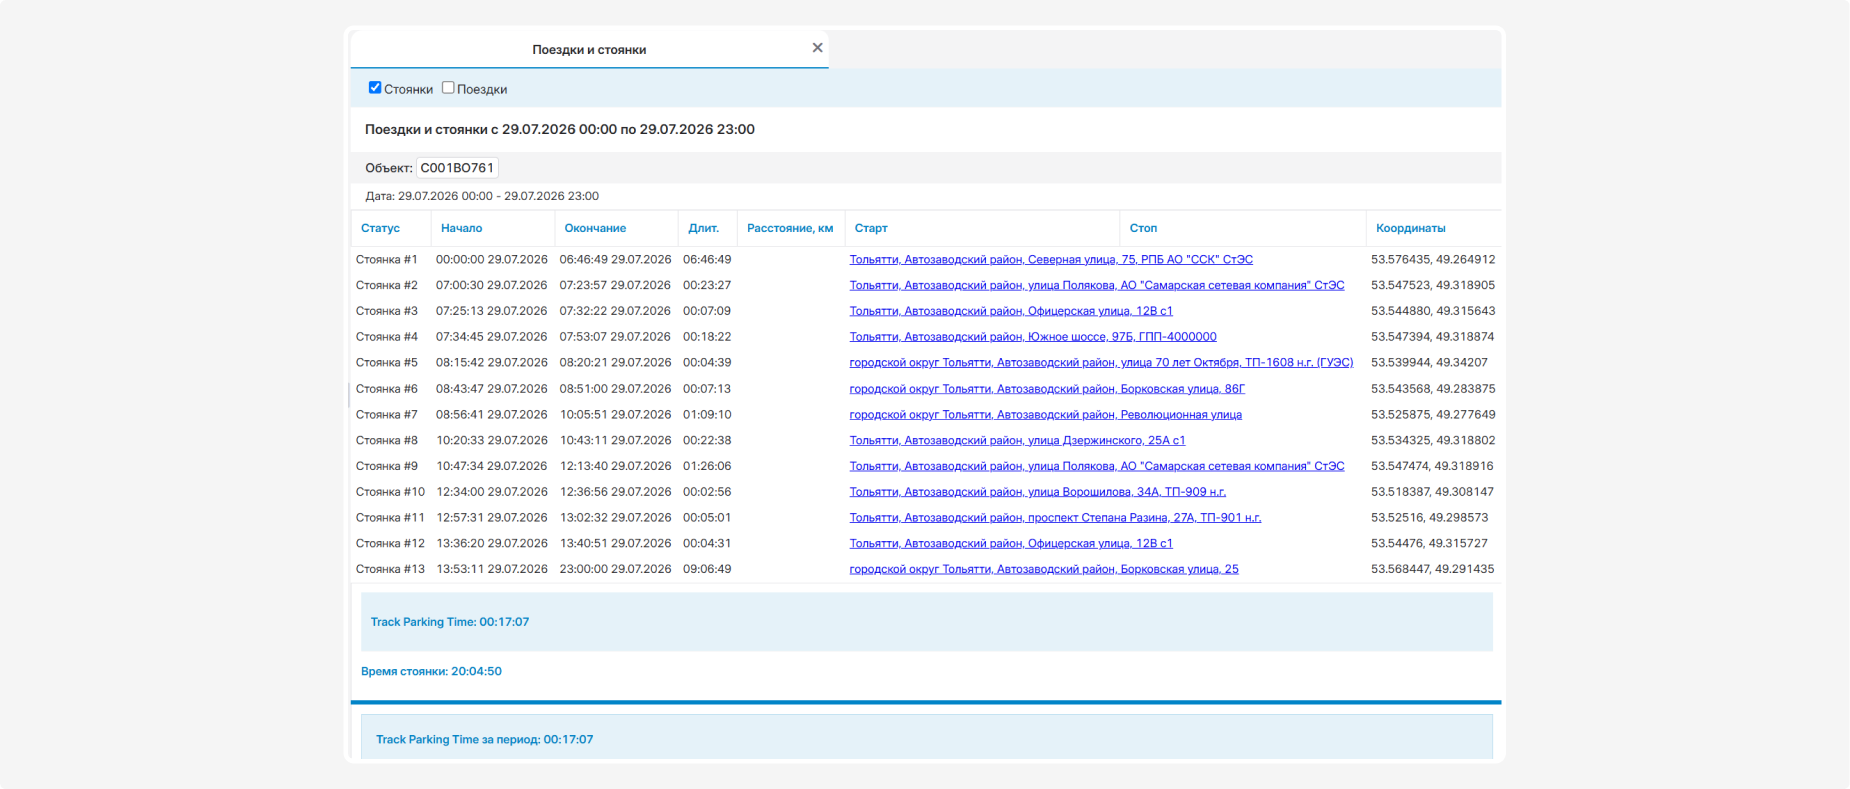Open Стоянка #12 Офицерская улица, 12В с1 link

(1011, 544)
